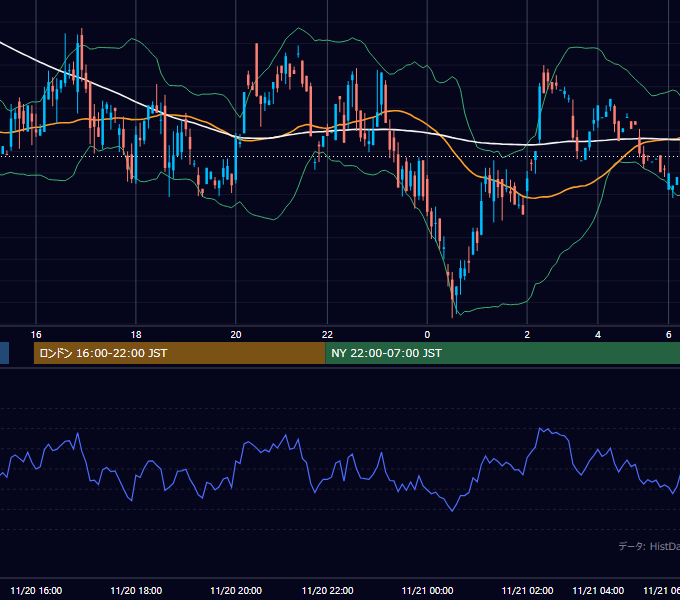Click the 20 hour label on chart axis

coord(236,335)
